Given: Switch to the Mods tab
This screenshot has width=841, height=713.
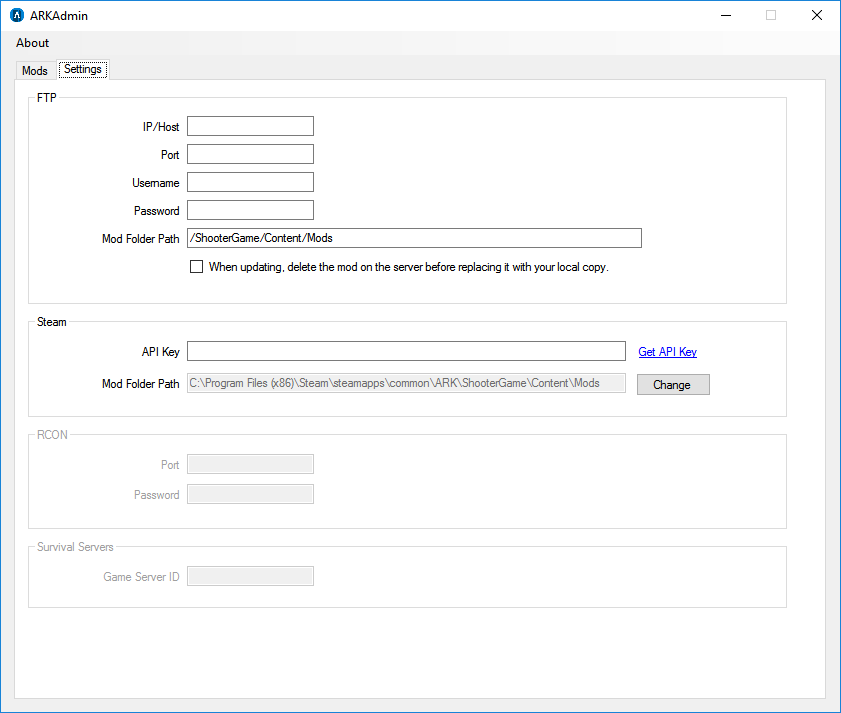Looking at the screenshot, I should pyautogui.click(x=35, y=71).
